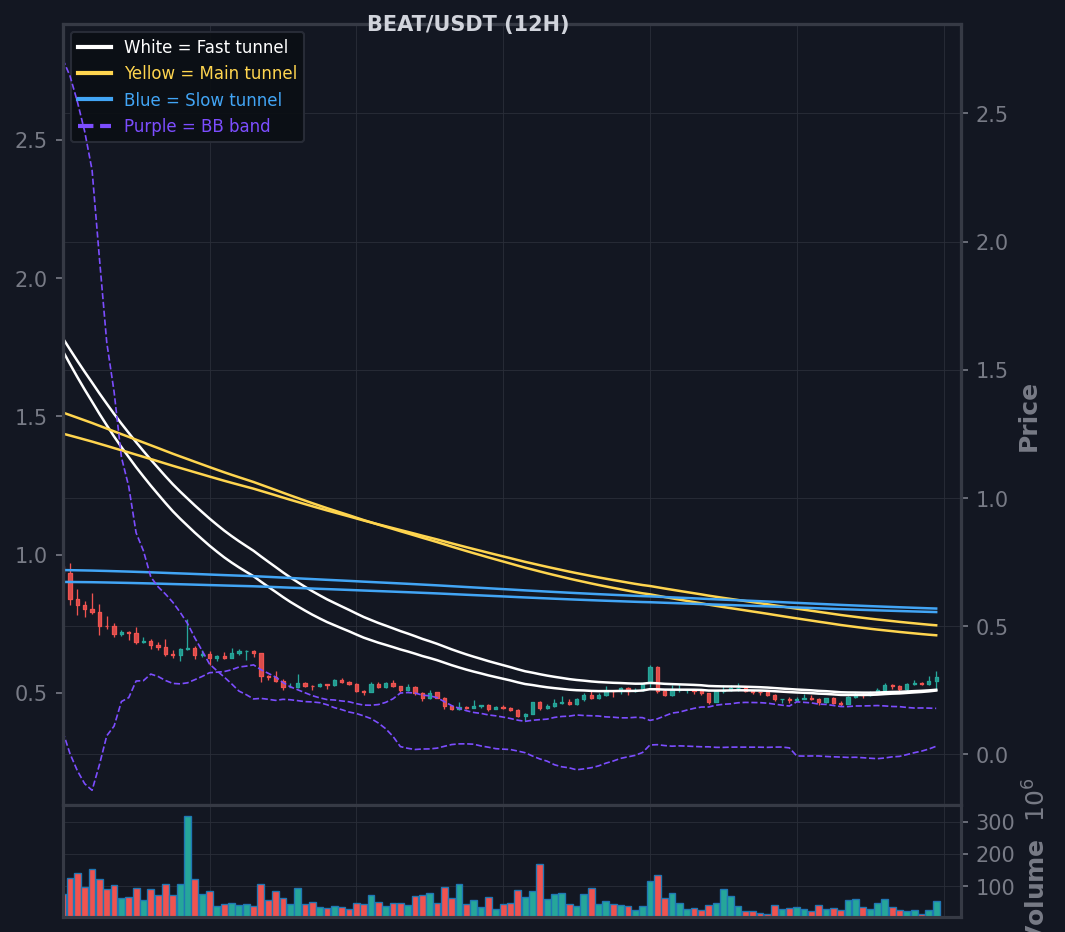Click the yellow Main tunnel legend line
1065x932 pixels.
pyautogui.click(x=94, y=73)
